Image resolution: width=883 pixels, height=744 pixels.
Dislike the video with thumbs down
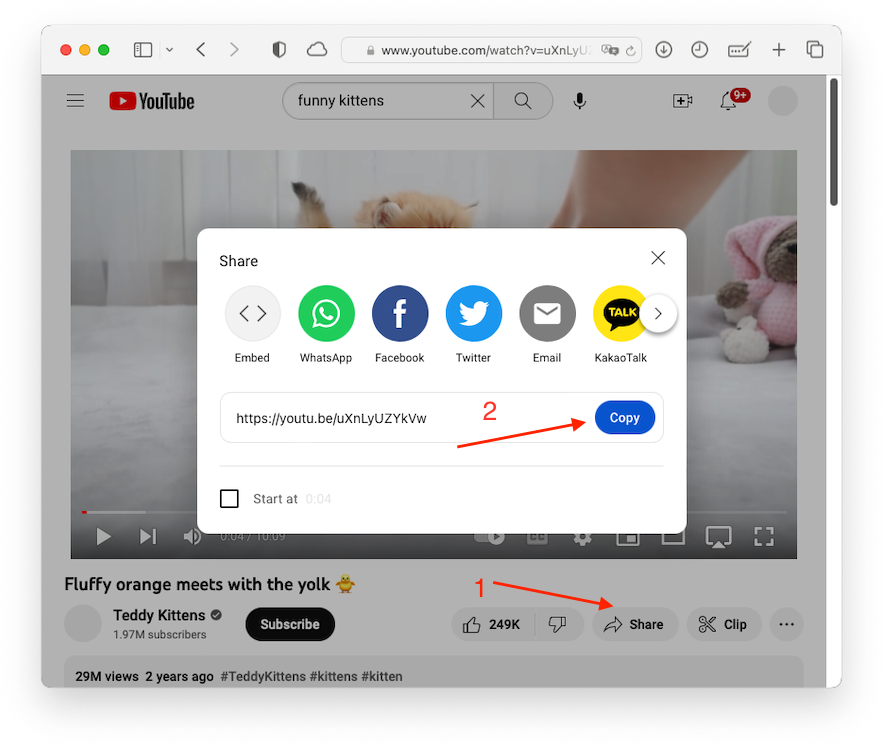558,624
